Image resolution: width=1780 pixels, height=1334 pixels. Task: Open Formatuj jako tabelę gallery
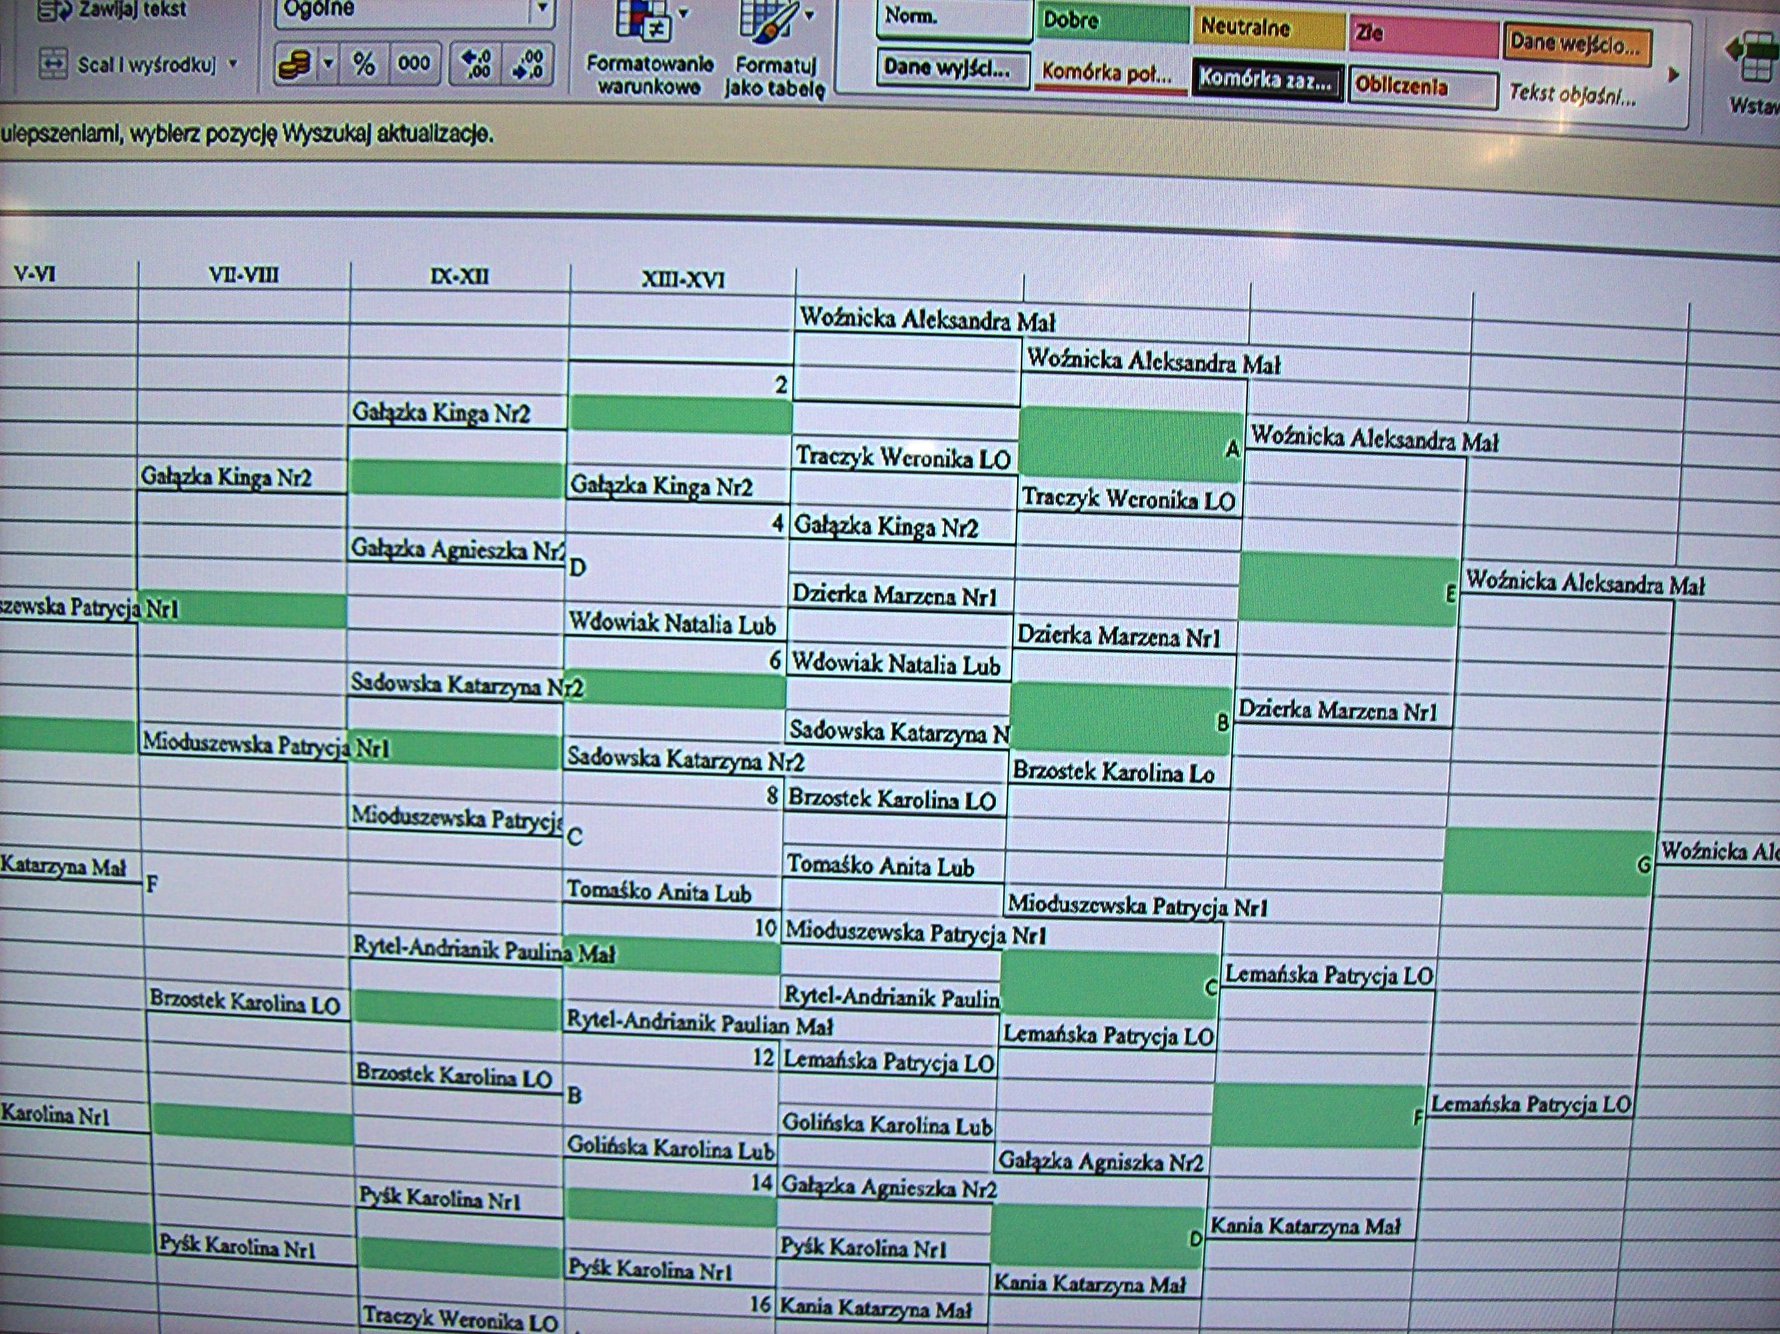pos(775,50)
